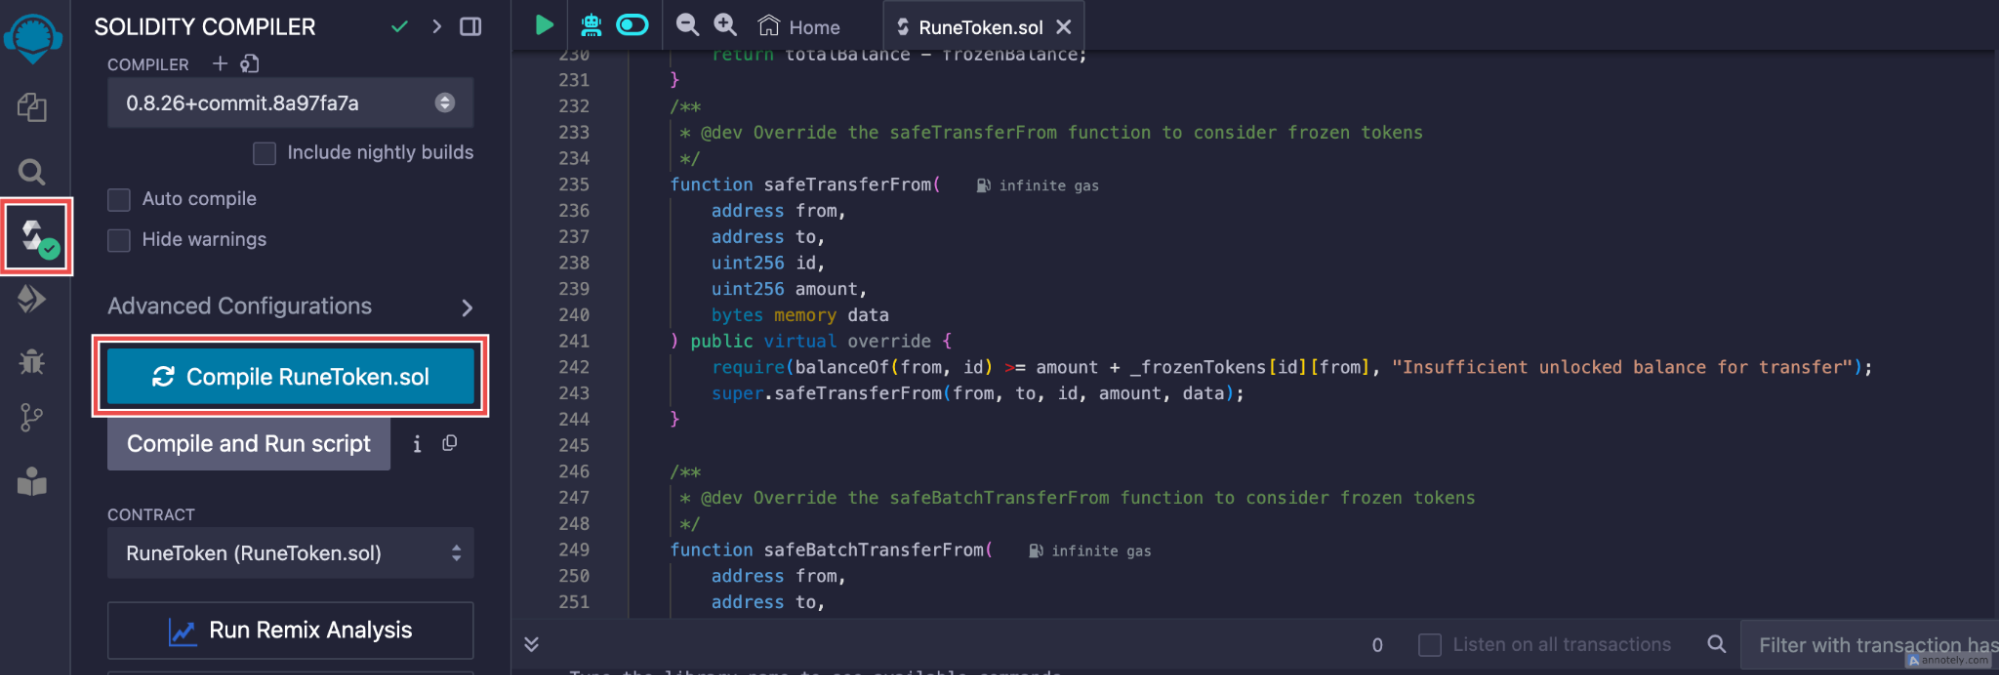Viewport: 1999px width, 676px height.
Task: Click the zoom in magnifier icon
Action: (x=725, y=25)
